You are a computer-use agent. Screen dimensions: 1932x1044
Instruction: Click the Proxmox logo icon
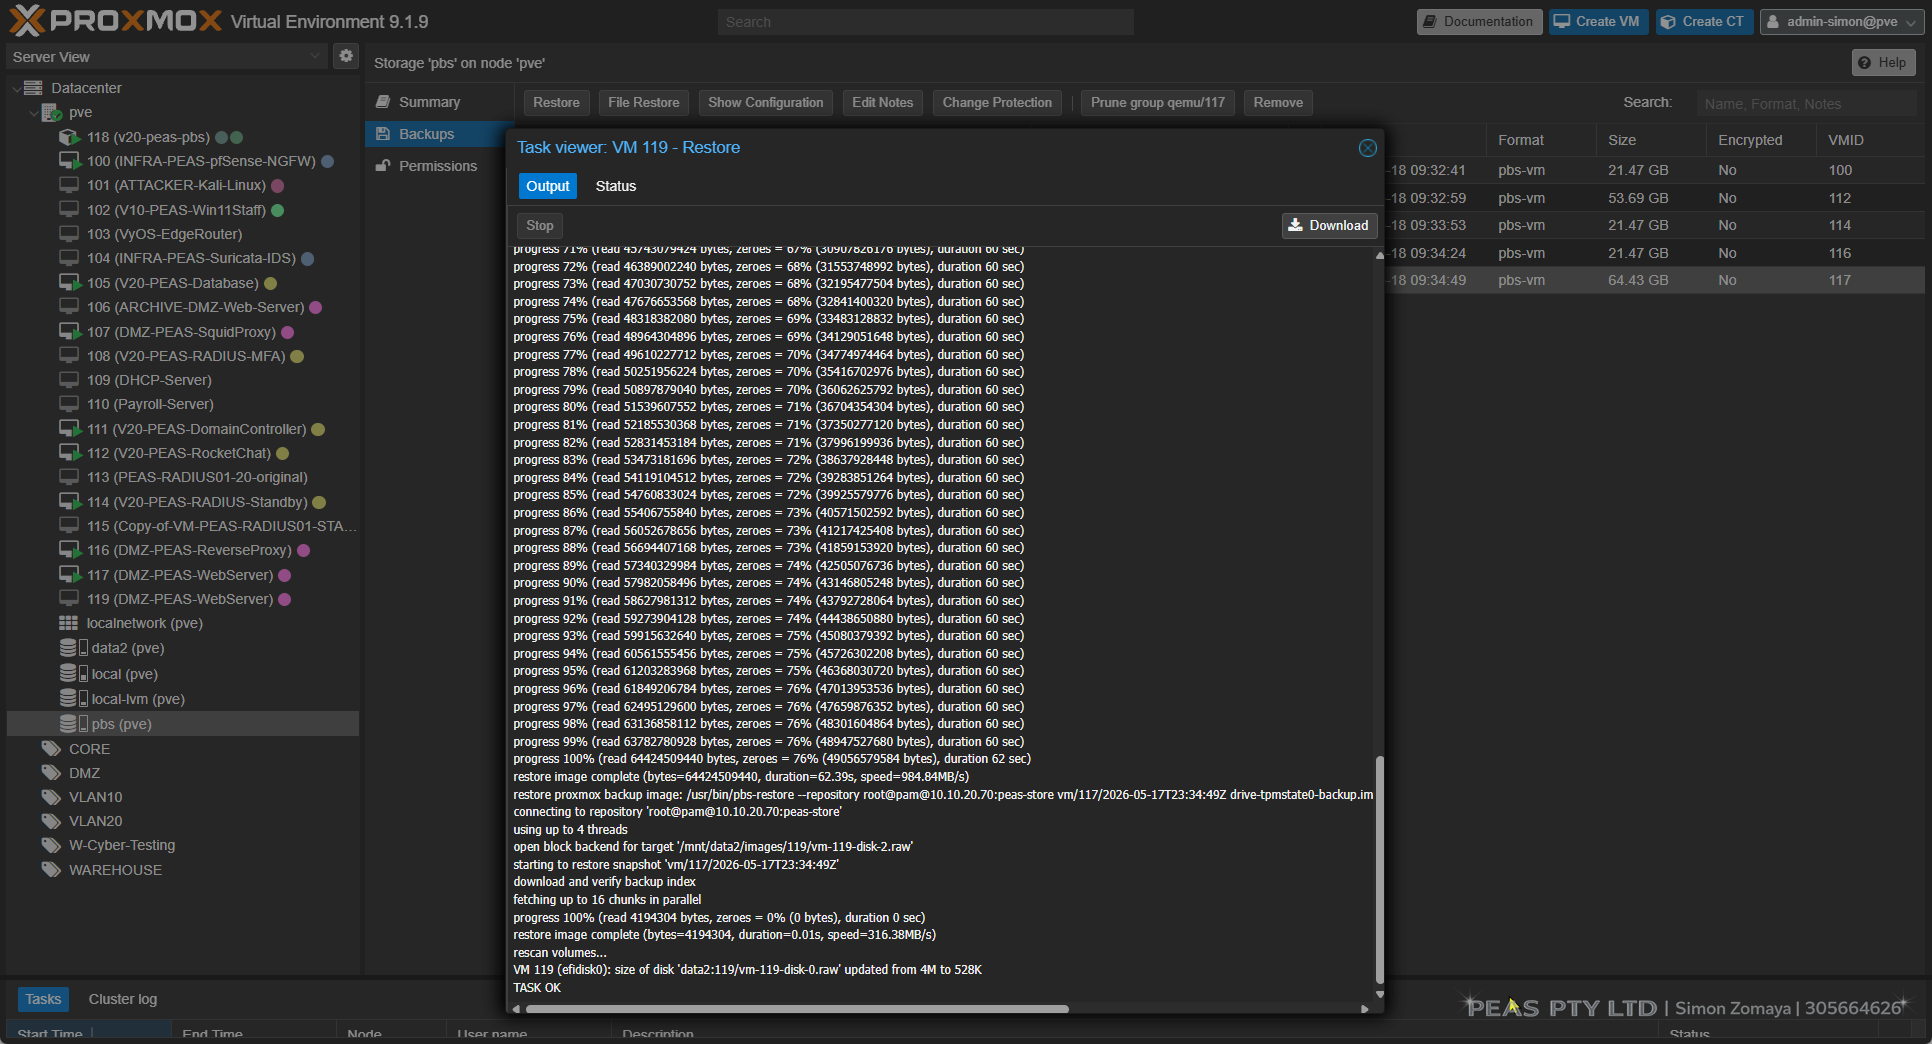pyautogui.click(x=27, y=21)
